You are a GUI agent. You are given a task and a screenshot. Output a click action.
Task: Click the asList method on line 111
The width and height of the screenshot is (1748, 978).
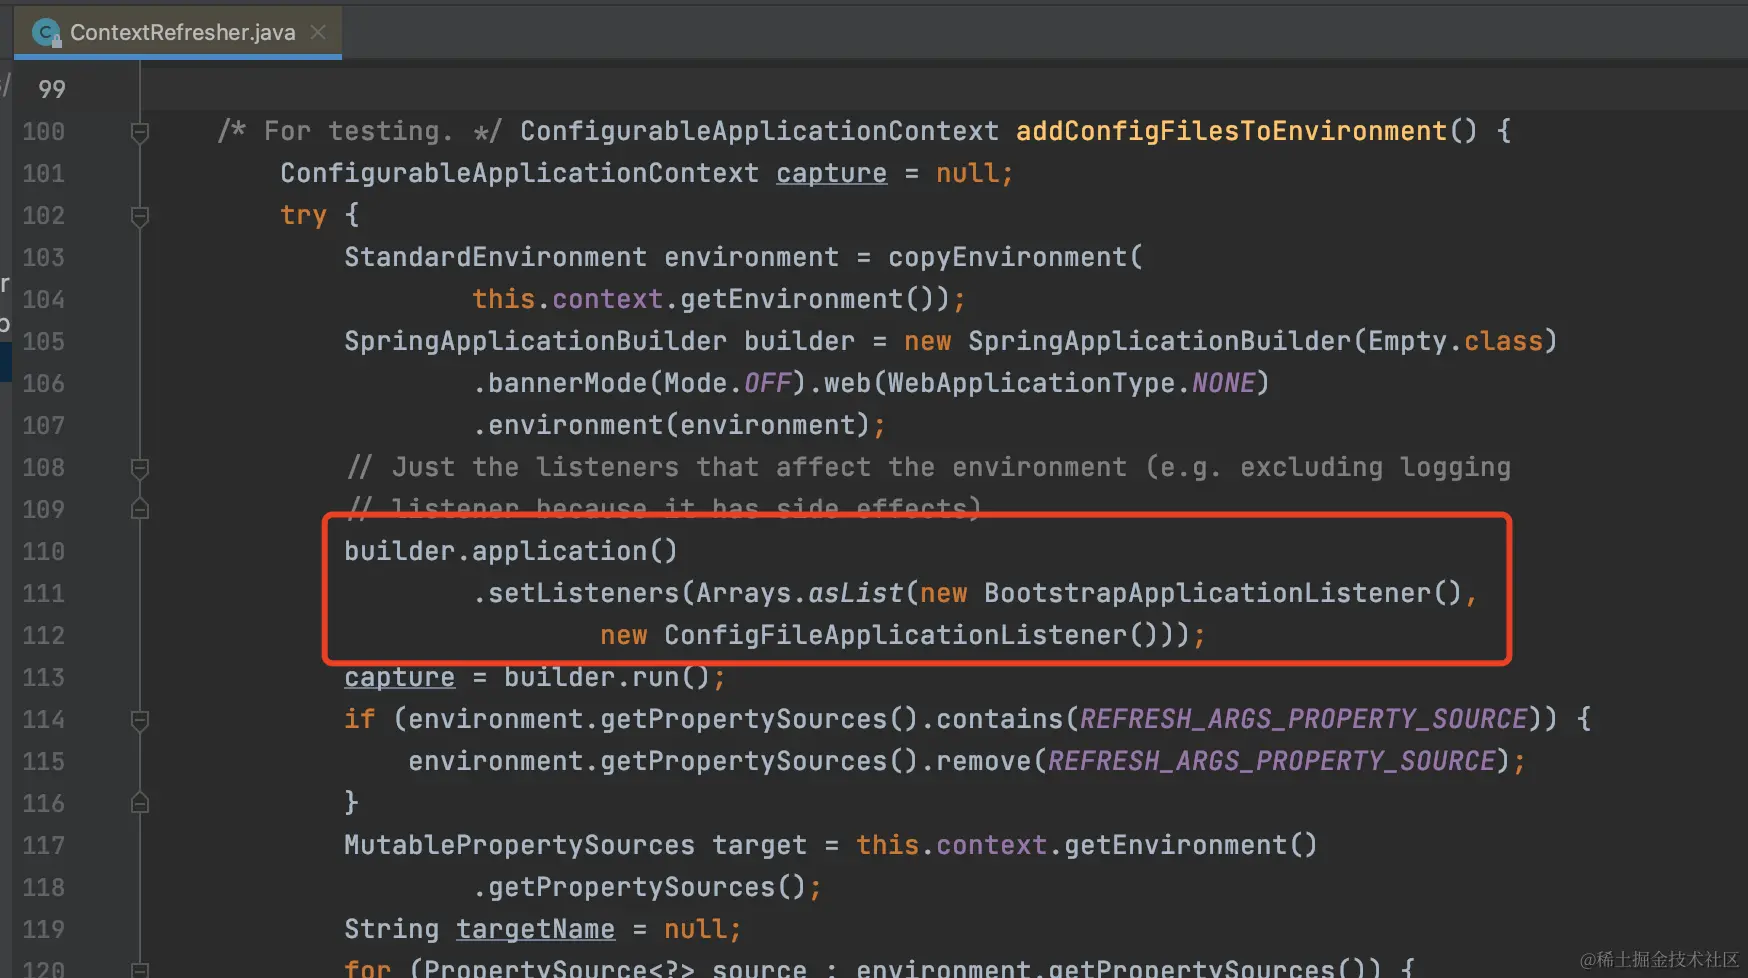pos(856,593)
